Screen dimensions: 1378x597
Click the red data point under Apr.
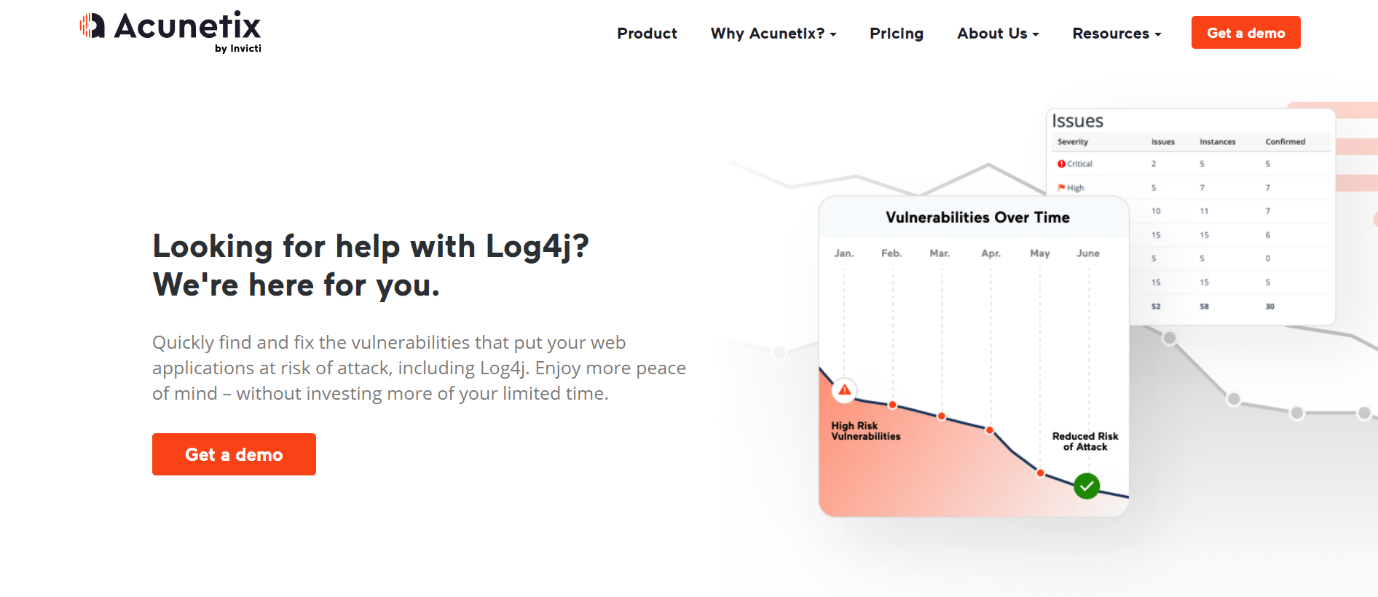click(990, 430)
